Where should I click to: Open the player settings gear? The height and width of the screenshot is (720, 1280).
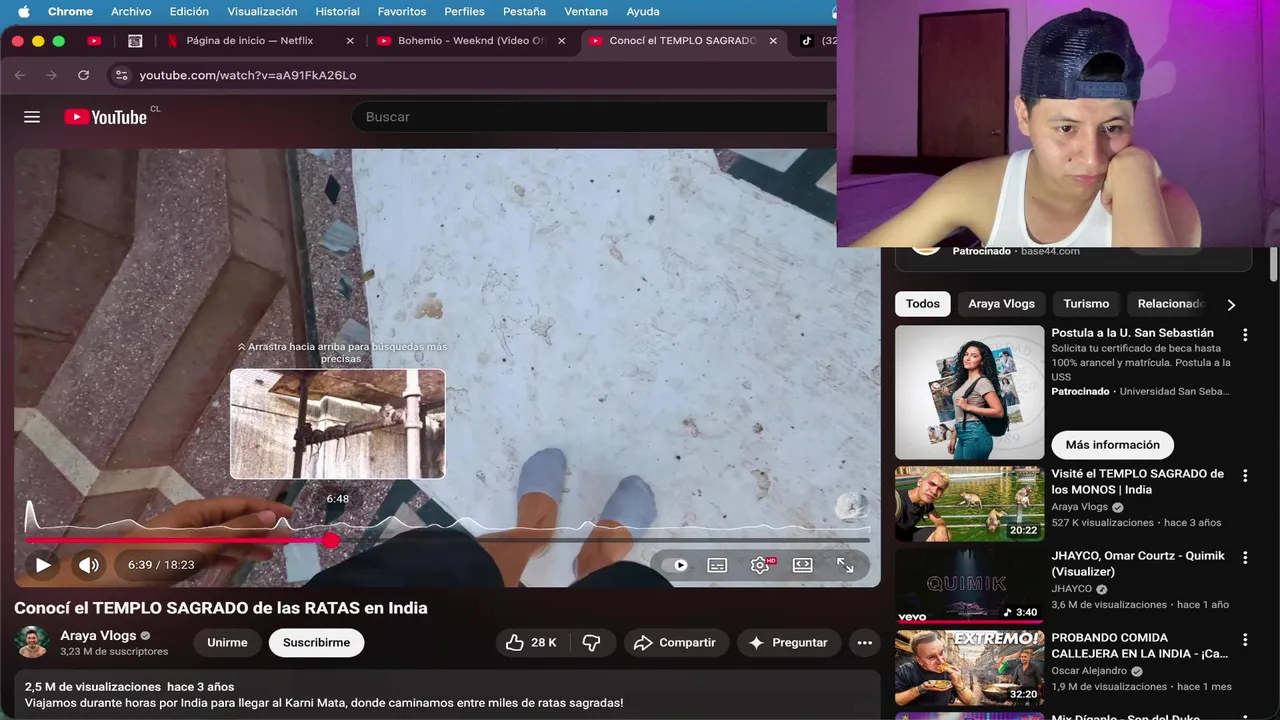point(760,565)
